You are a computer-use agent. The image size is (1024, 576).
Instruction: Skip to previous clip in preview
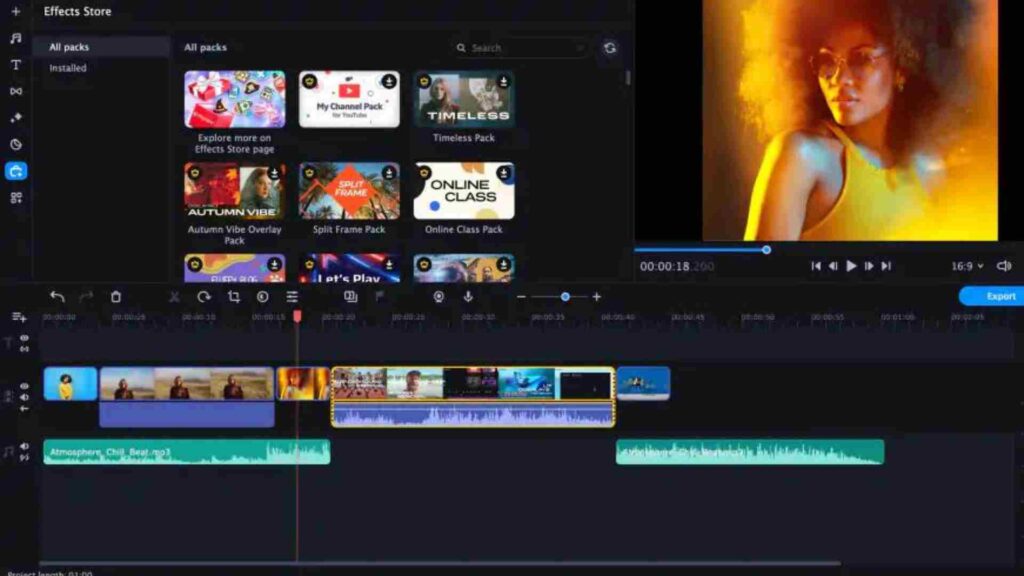[x=816, y=266]
